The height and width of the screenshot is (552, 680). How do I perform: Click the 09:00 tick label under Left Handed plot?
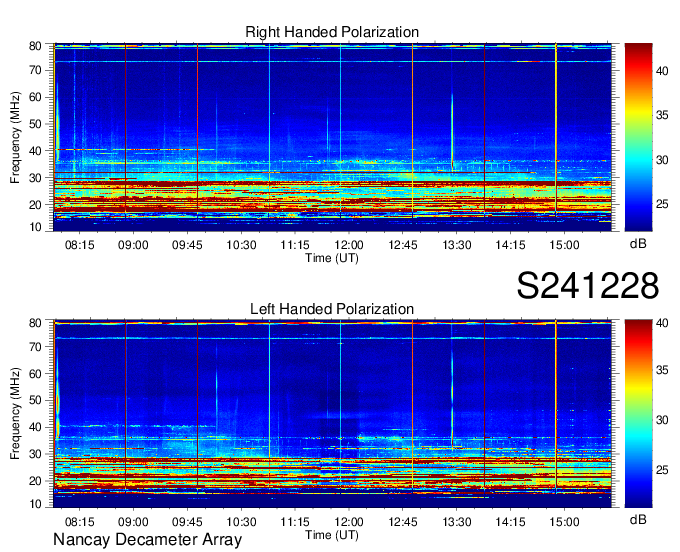[133, 522]
